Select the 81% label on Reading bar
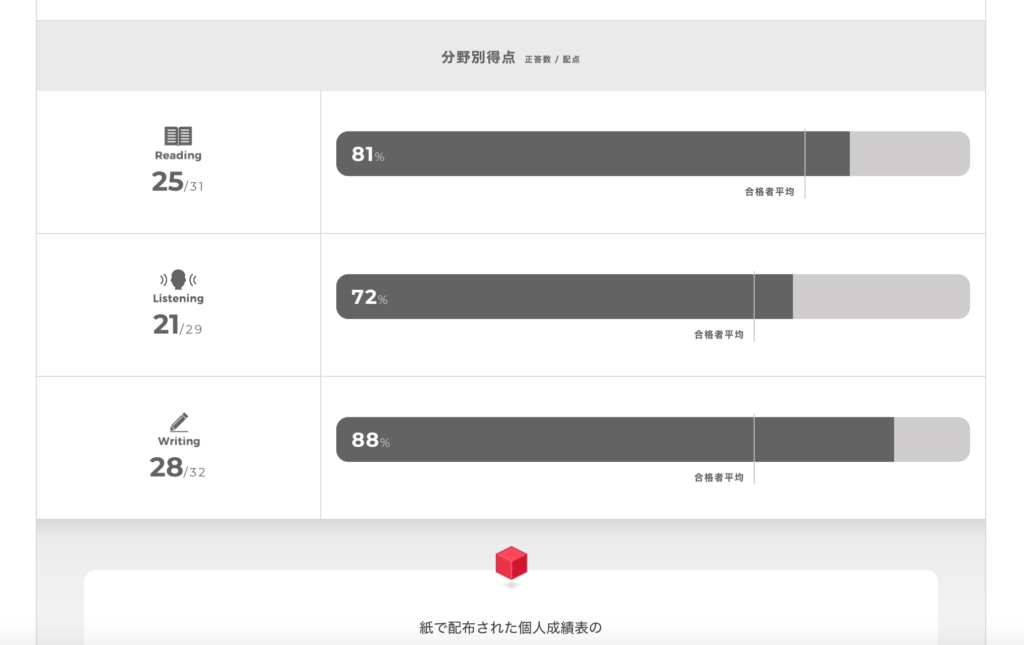 (x=367, y=155)
